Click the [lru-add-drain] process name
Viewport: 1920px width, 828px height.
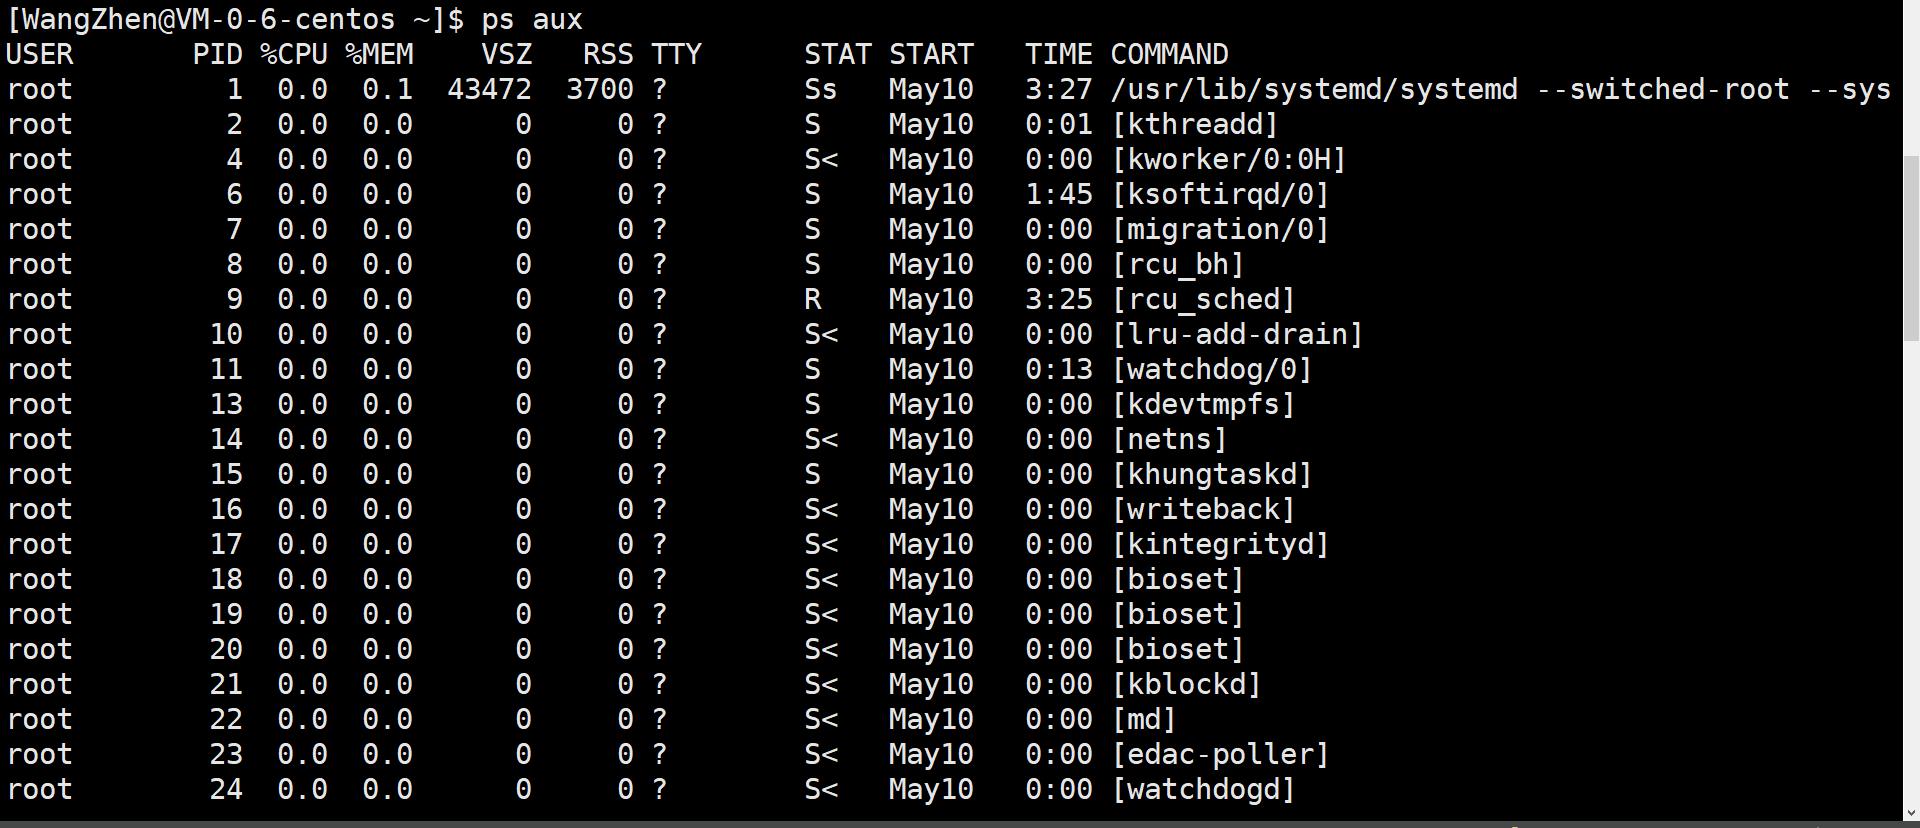click(1237, 334)
